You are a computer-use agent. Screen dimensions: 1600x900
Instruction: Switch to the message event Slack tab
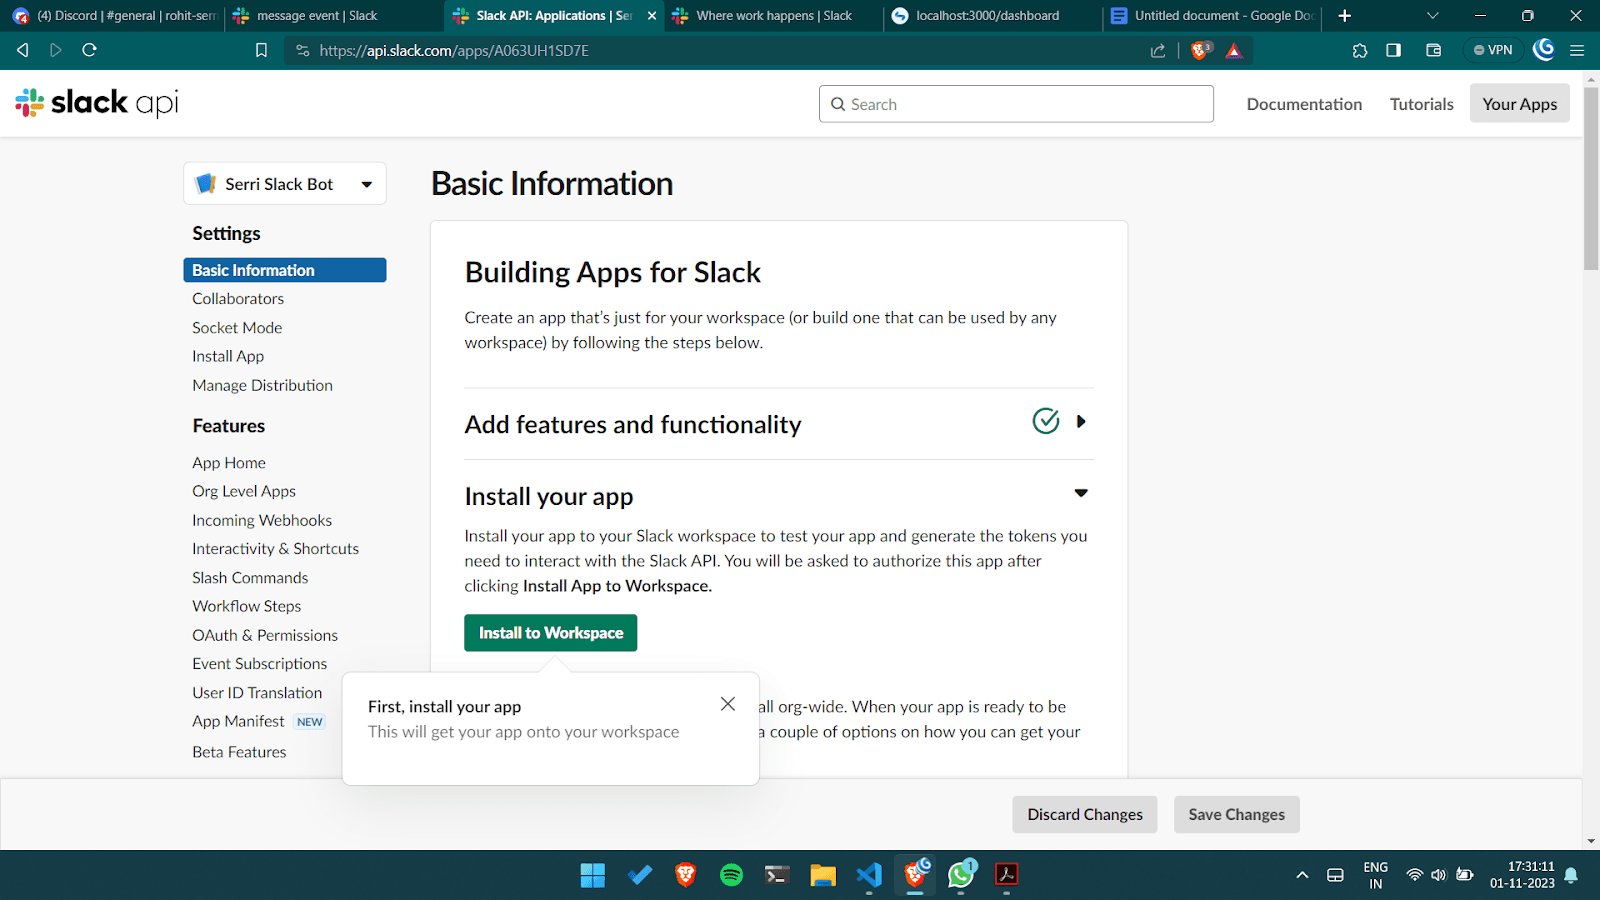coord(335,16)
